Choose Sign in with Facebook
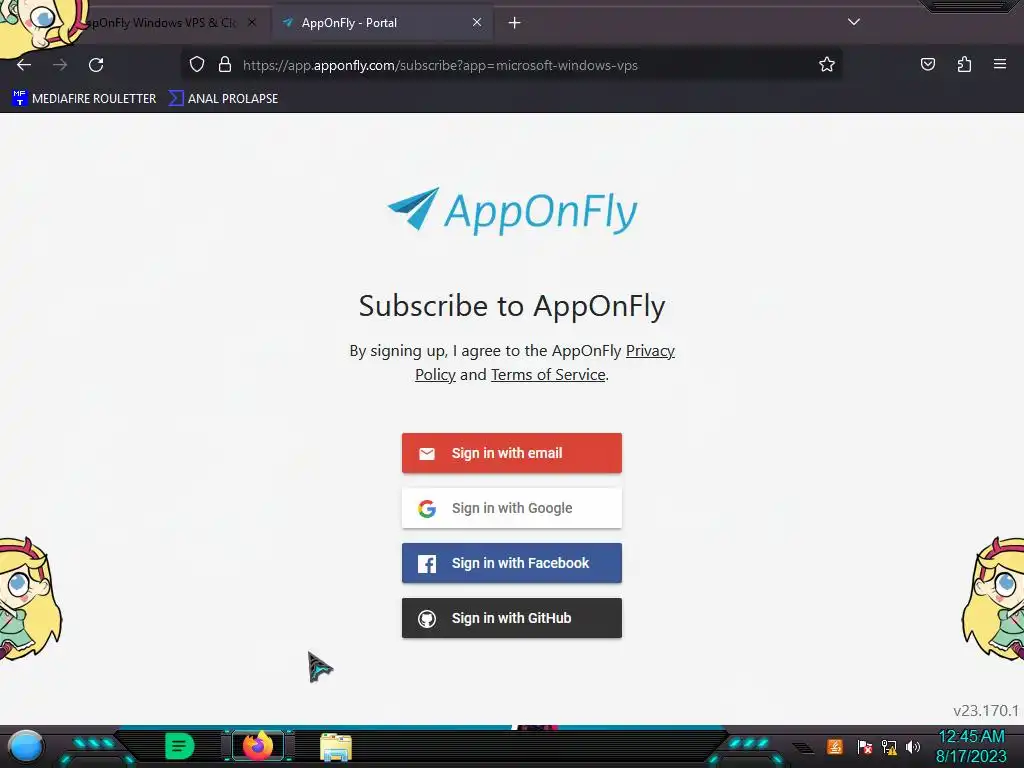Image resolution: width=1024 pixels, height=768 pixels. point(511,563)
